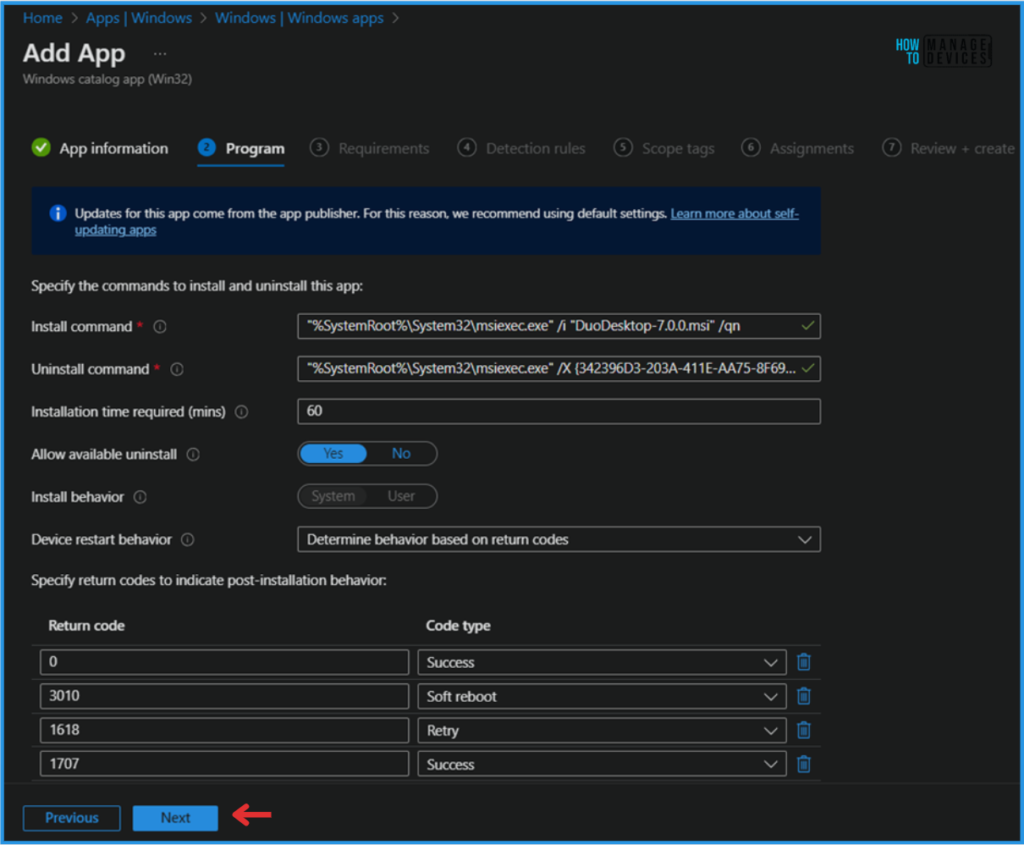Click the return code 1618 input field
The height and width of the screenshot is (845, 1024).
(x=225, y=730)
